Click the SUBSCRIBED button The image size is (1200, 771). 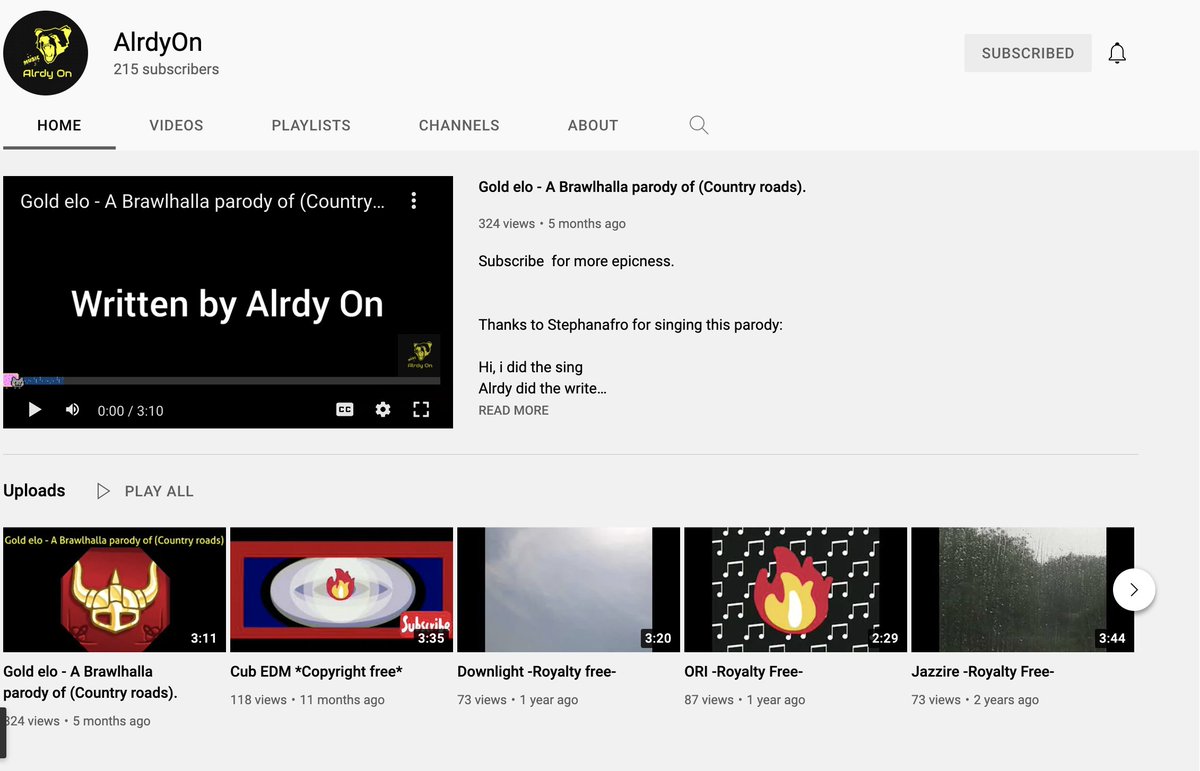(1028, 53)
